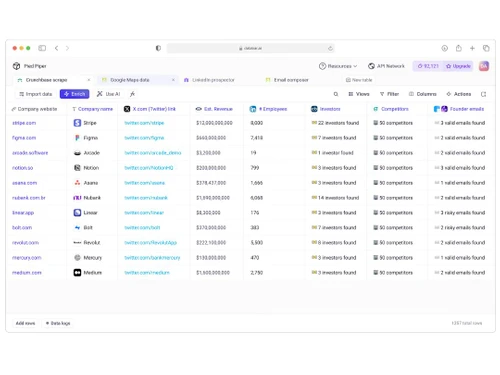Show the browser tab overview icon

point(486,48)
